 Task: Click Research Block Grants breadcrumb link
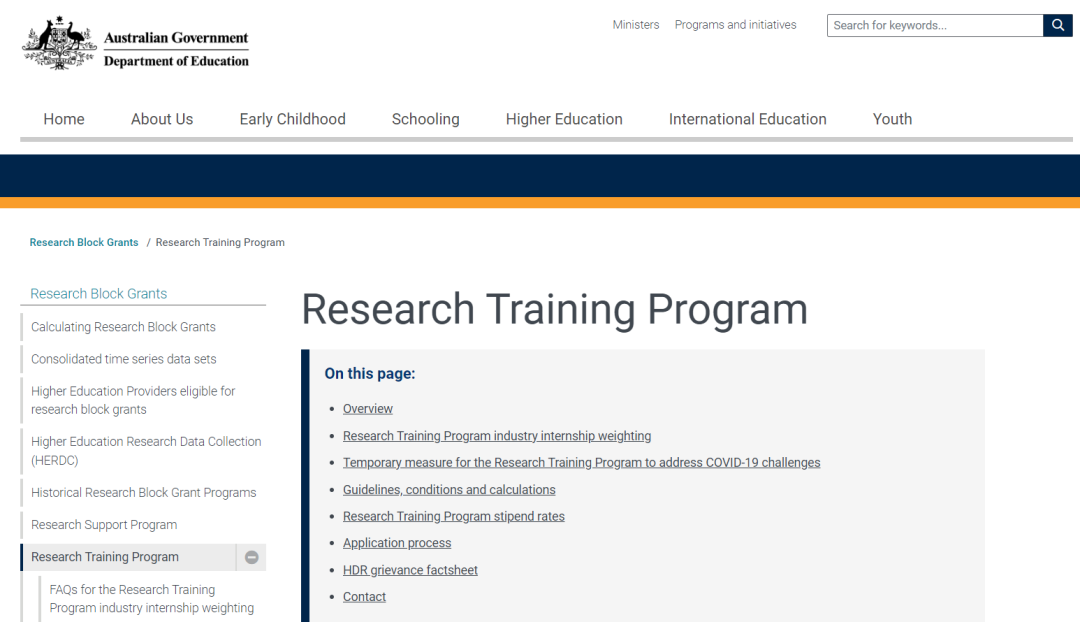(84, 242)
